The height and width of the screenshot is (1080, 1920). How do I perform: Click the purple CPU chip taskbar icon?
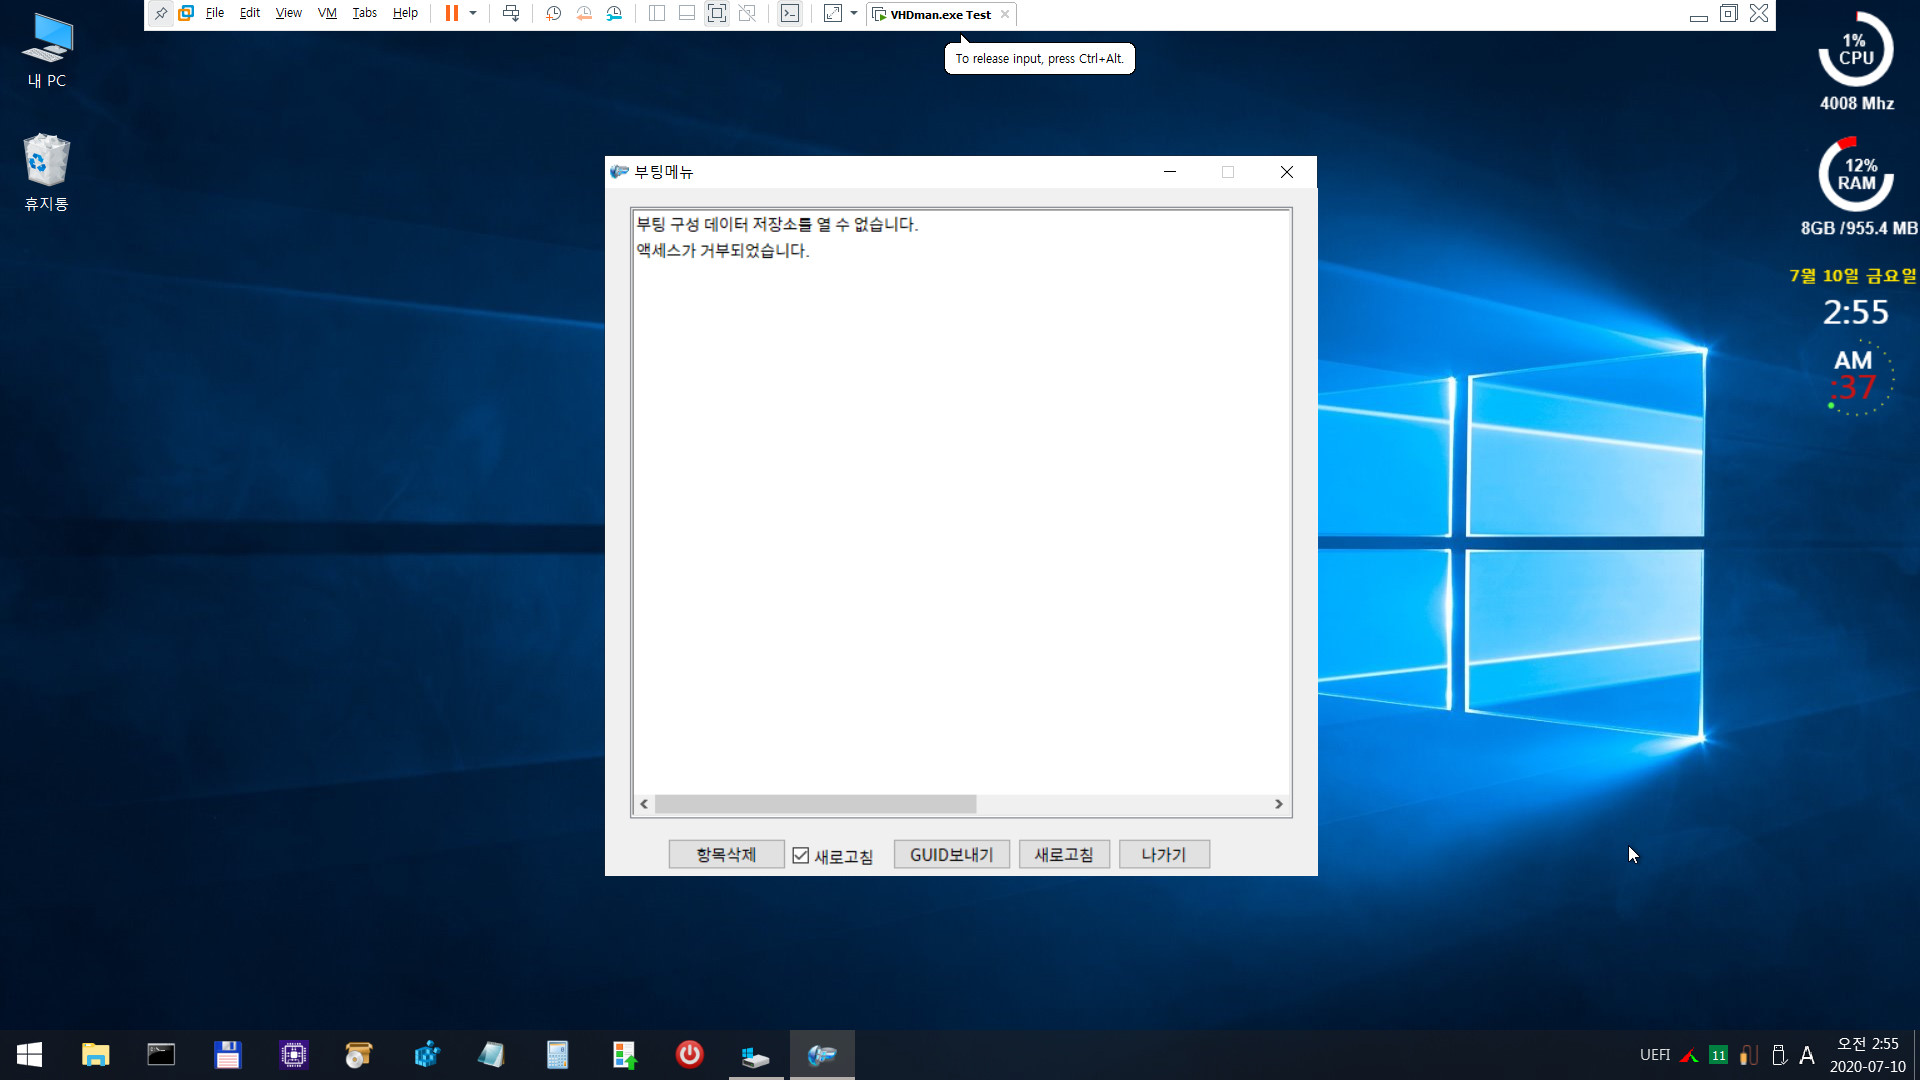(x=294, y=1055)
